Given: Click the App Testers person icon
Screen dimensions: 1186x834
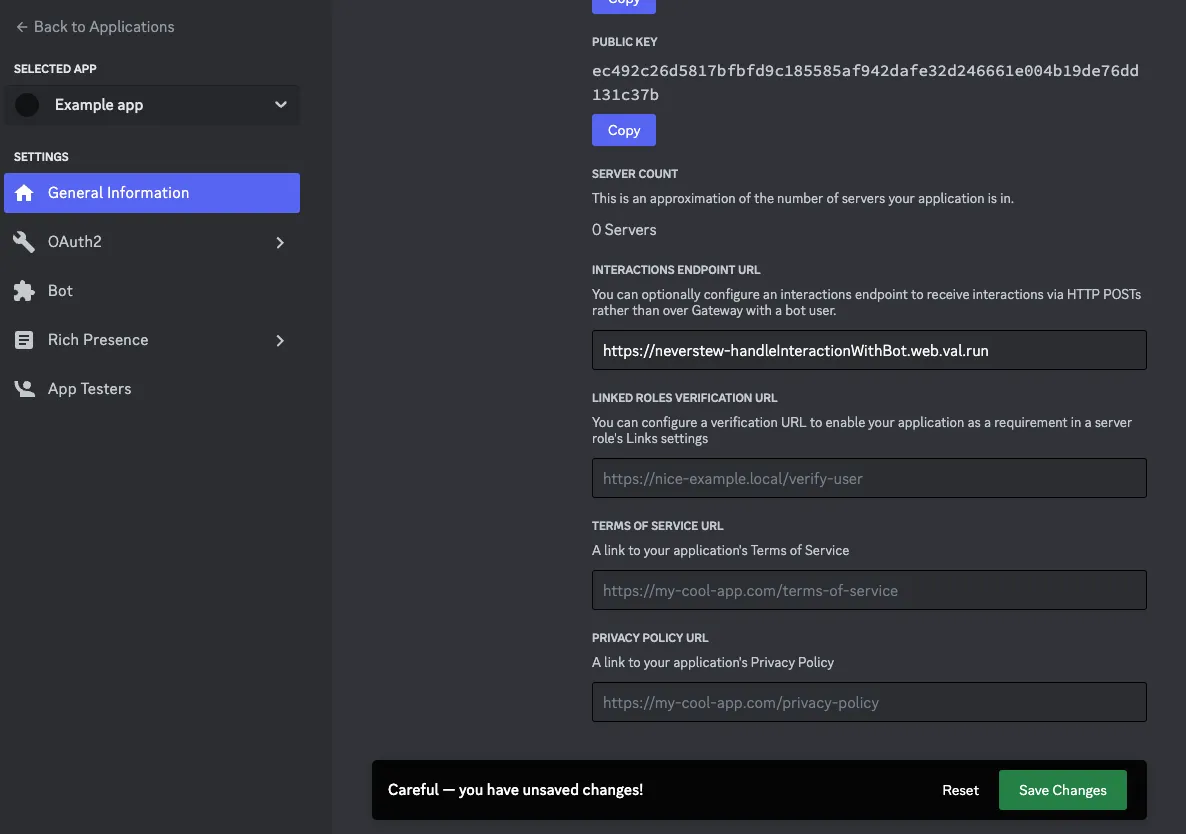Looking at the screenshot, I should (24, 389).
